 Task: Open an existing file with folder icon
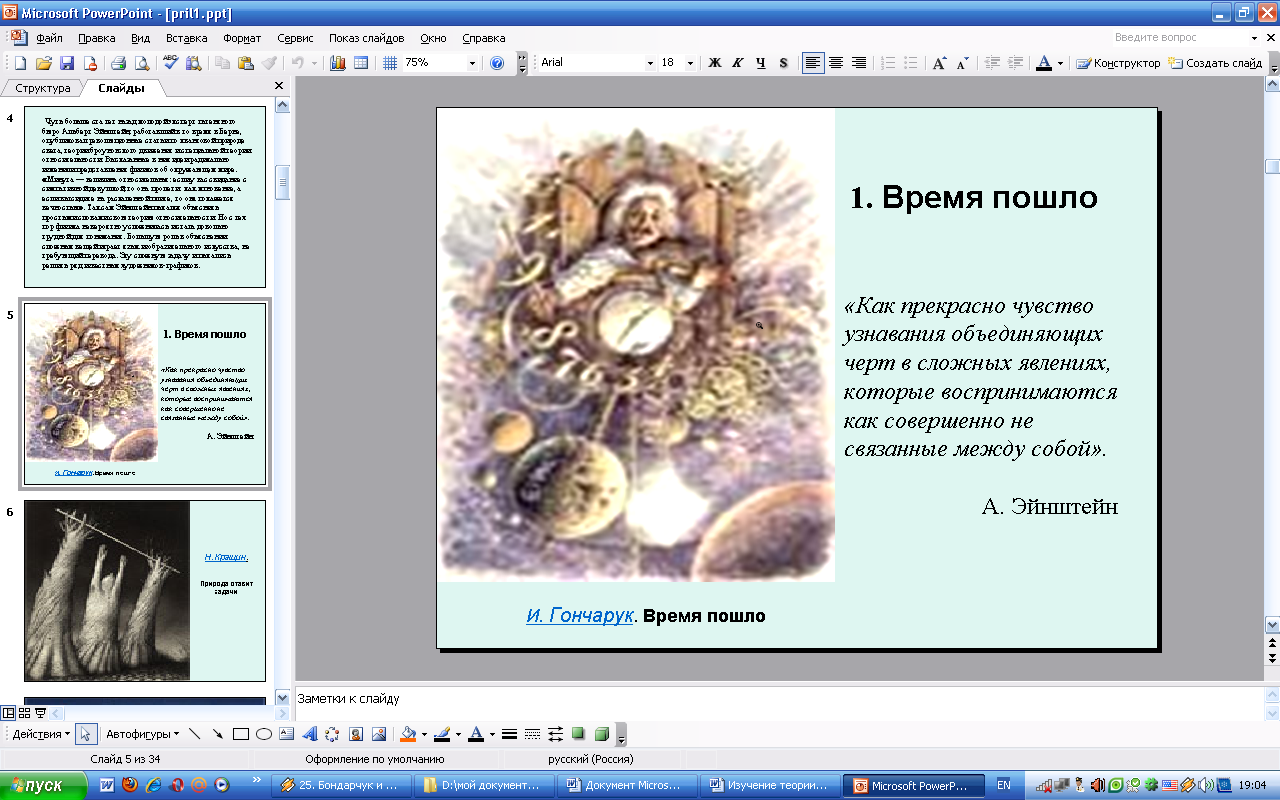pyautogui.click(x=44, y=63)
